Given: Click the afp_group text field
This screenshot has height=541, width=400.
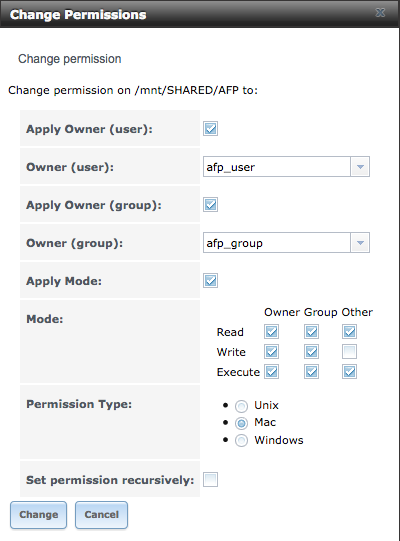Looking at the screenshot, I should [x=277, y=243].
